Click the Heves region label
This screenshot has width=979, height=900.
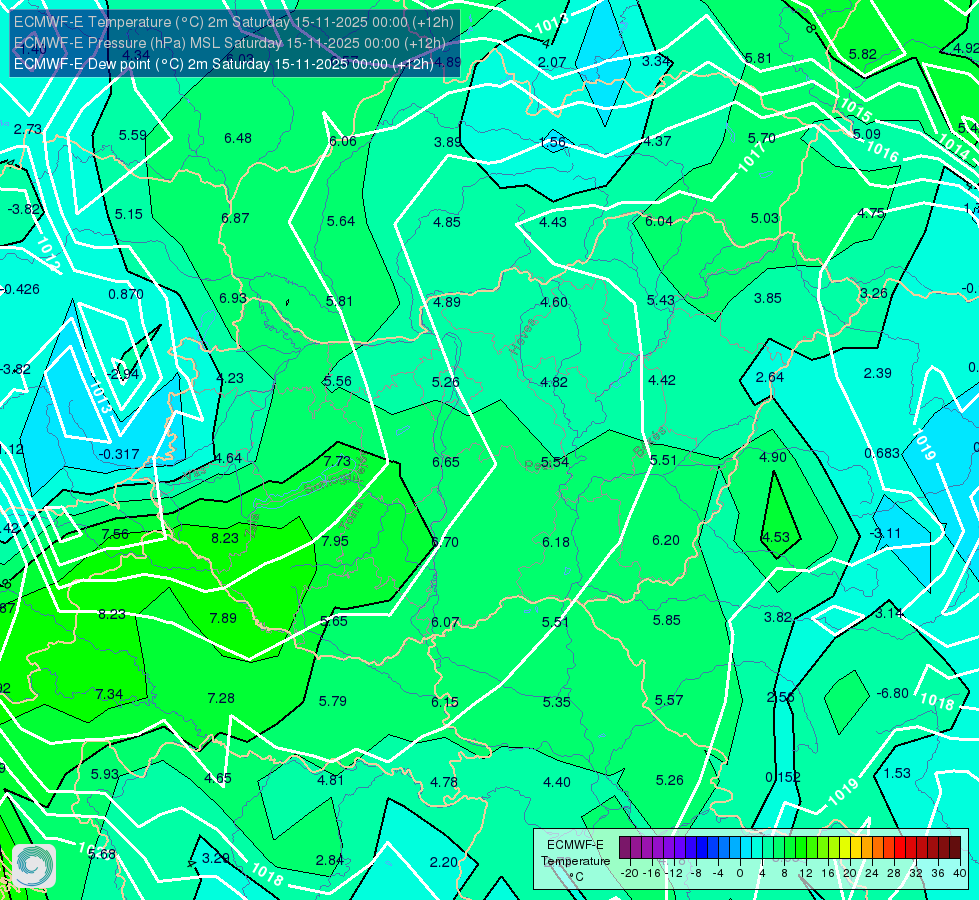click(523, 336)
